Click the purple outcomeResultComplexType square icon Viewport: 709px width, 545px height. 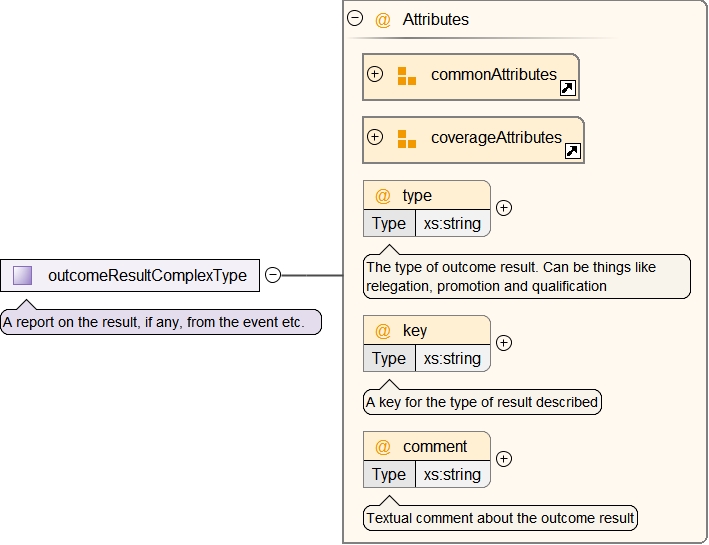pos(23,275)
